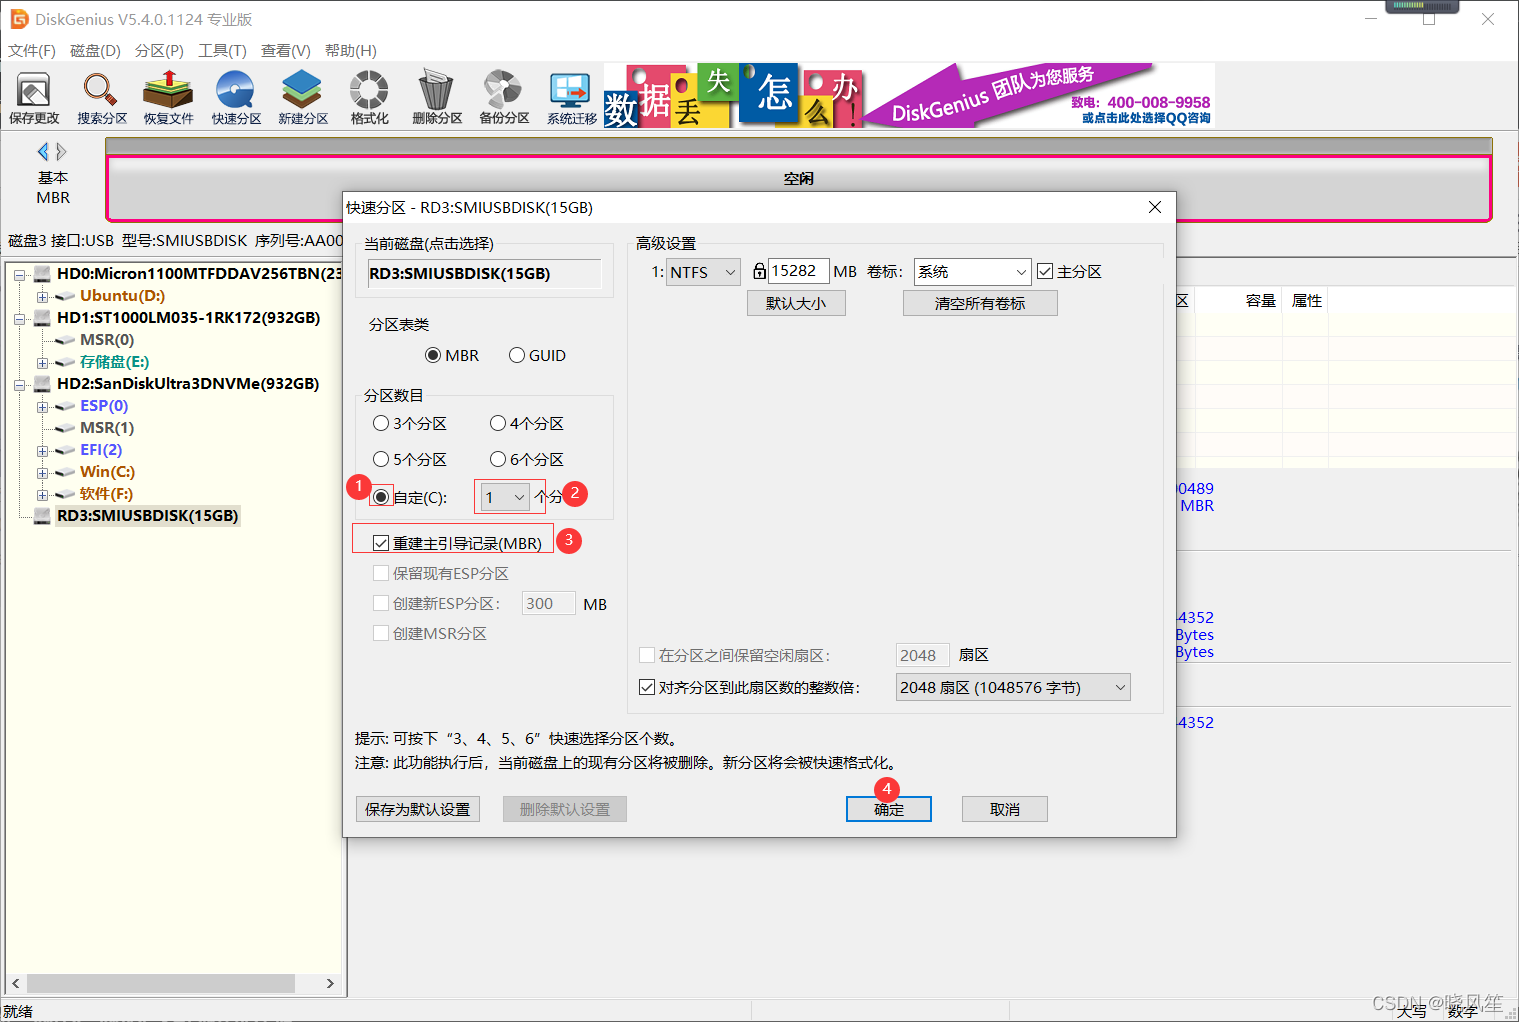Expand the 存储盘(E:) partition node
The image size is (1519, 1022).
(x=42, y=362)
